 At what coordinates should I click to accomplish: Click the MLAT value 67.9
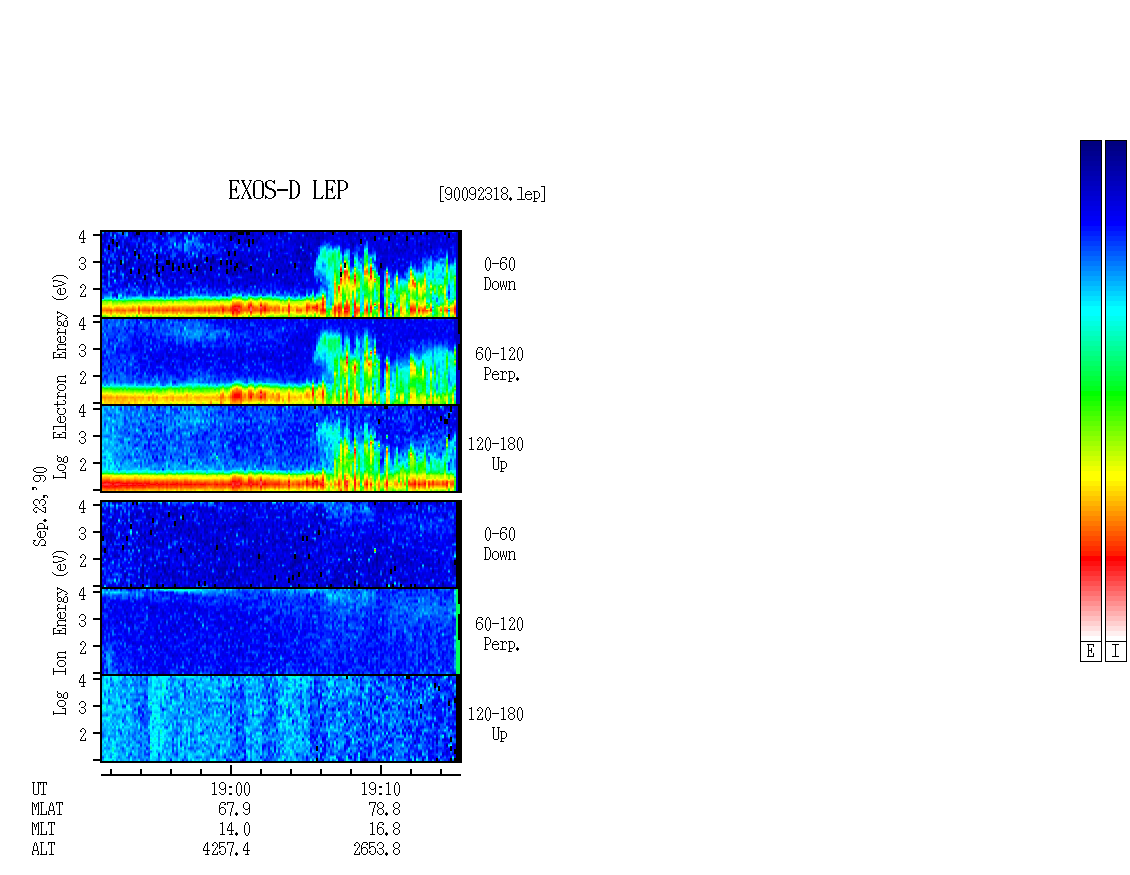click(x=234, y=809)
